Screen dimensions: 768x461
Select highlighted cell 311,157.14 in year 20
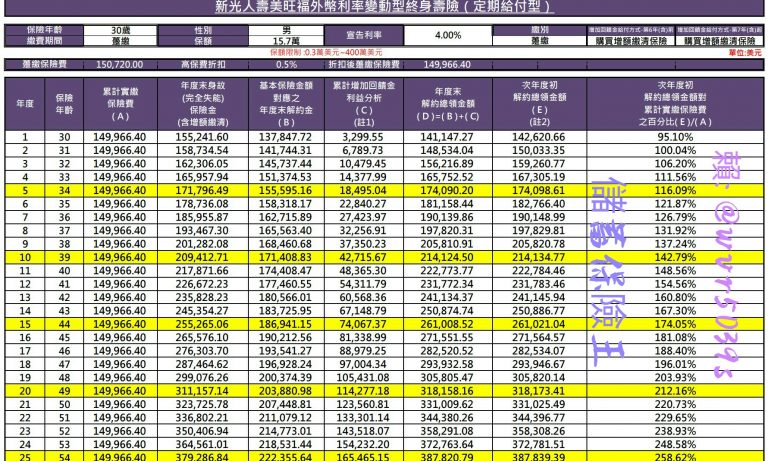pyautogui.click(x=202, y=391)
